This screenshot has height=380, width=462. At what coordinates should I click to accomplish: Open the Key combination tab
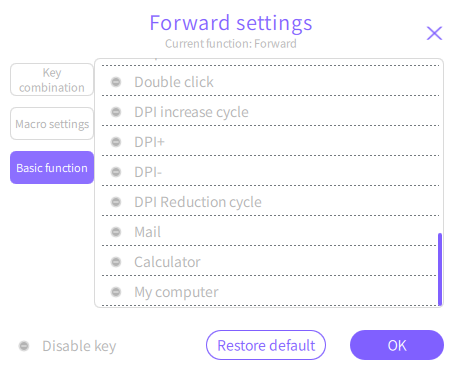click(x=52, y=80)
